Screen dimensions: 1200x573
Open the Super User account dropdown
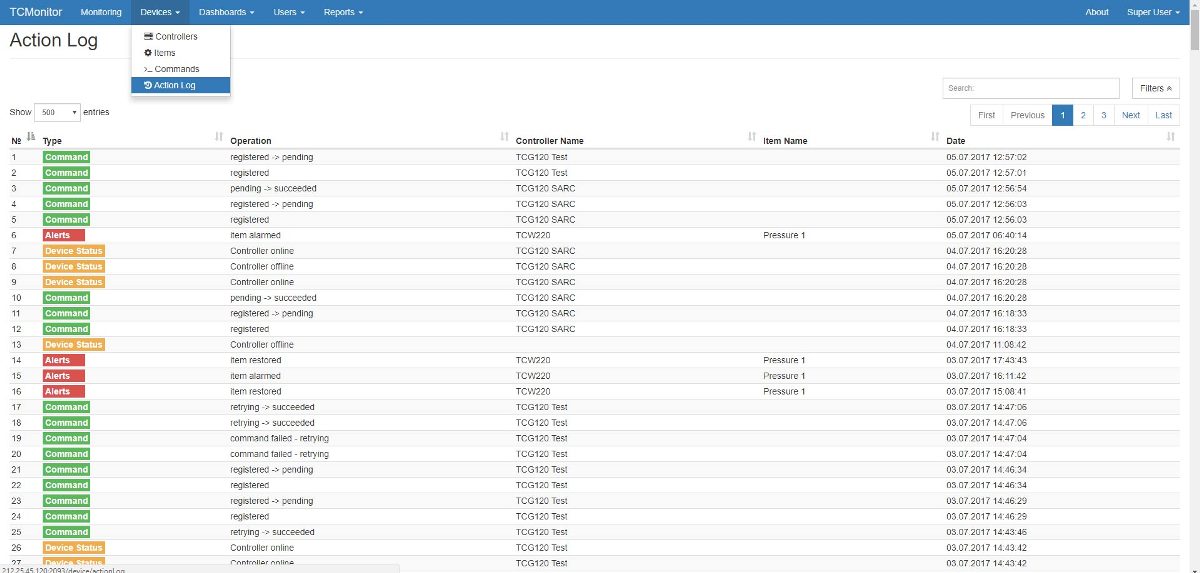pos(1153,12)
